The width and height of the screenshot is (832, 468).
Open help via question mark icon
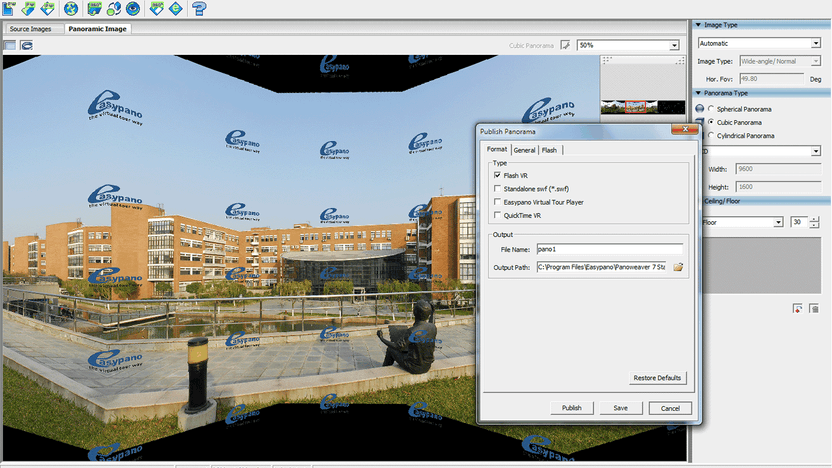click(199, 8)
